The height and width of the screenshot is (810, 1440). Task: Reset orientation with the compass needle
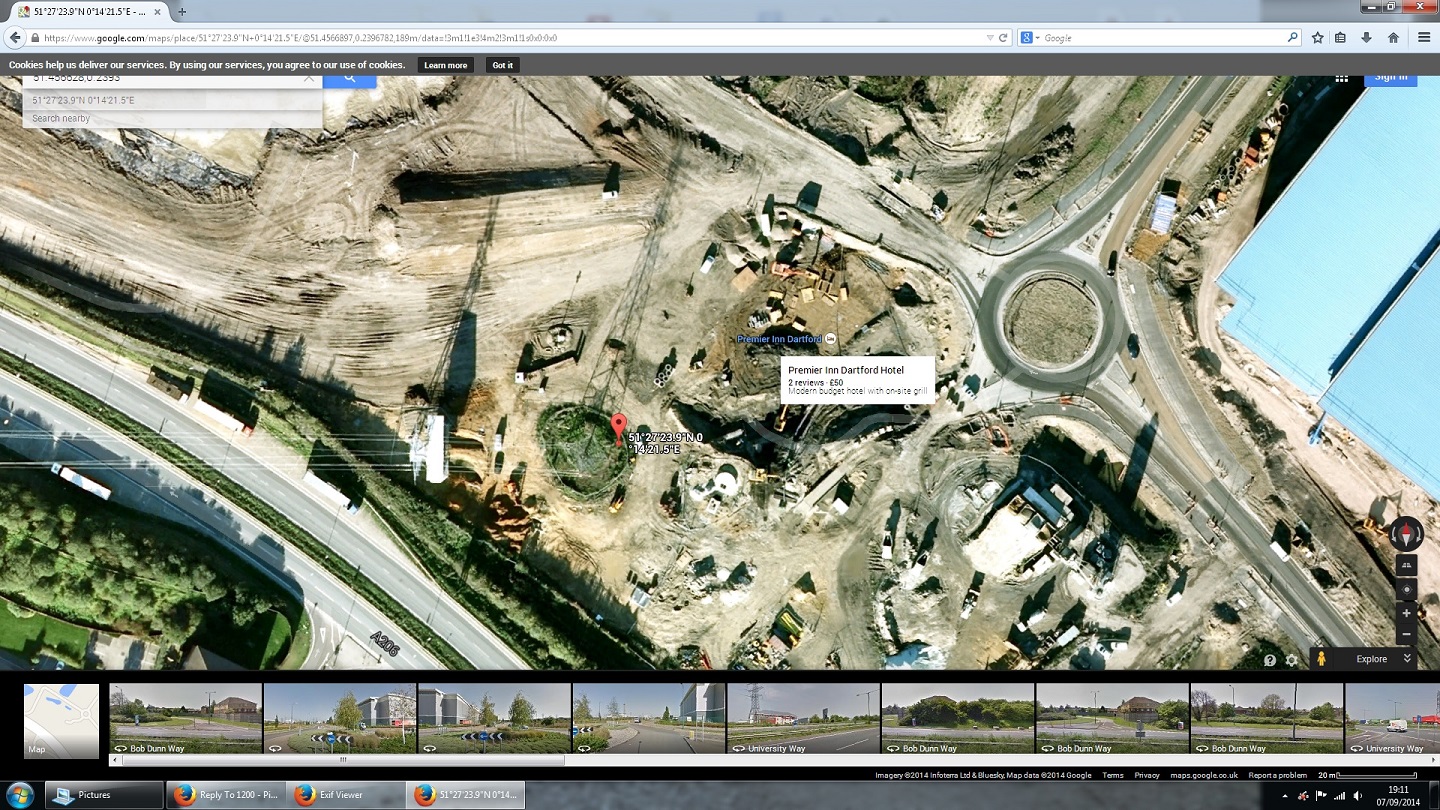pos(1406,534)
